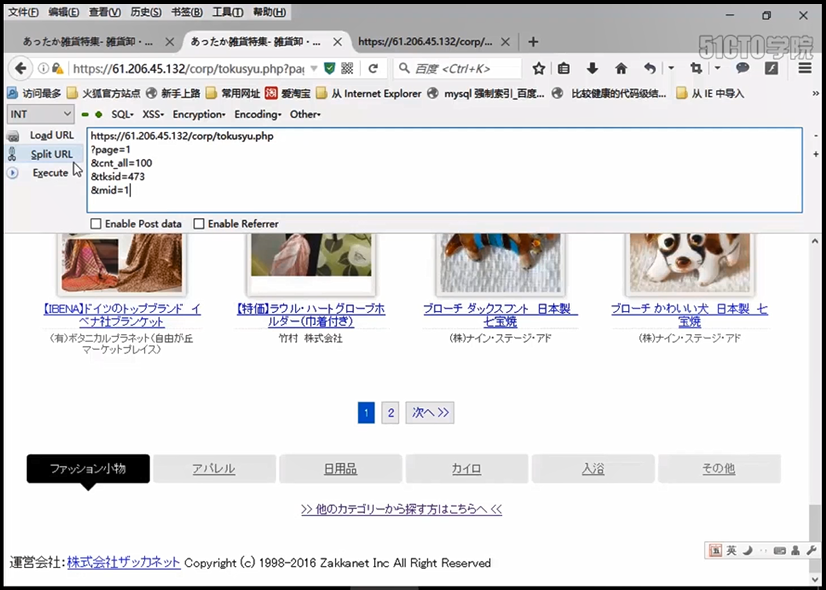Open the SQL dropdown in HackBar

121,114
